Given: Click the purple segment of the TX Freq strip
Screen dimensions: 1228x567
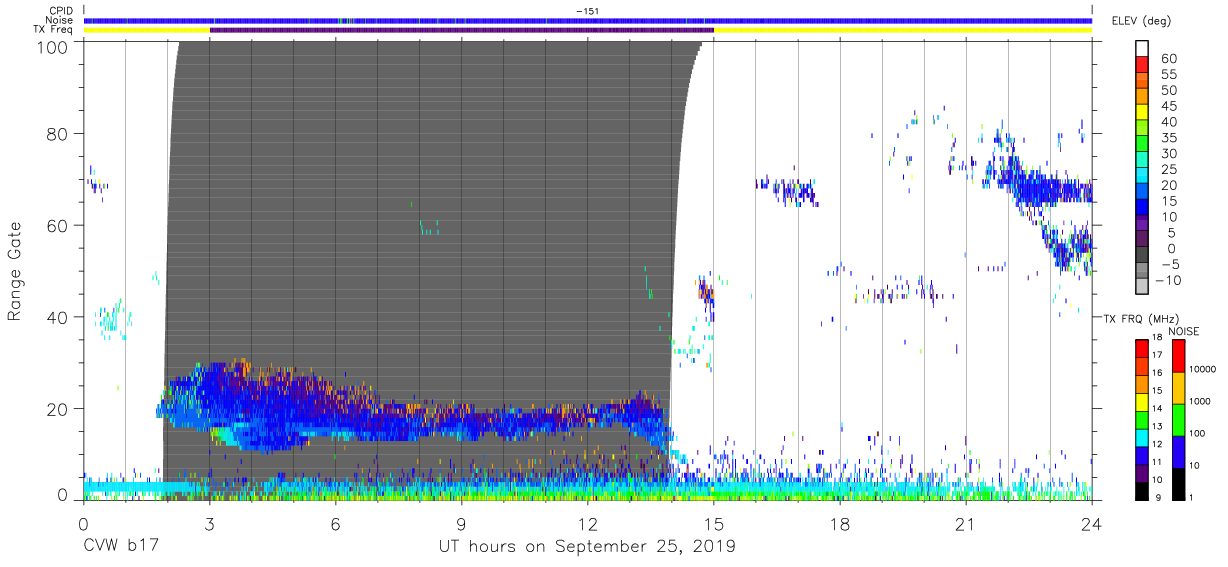Looking at the screenshot, I should (x=462, y=30).
